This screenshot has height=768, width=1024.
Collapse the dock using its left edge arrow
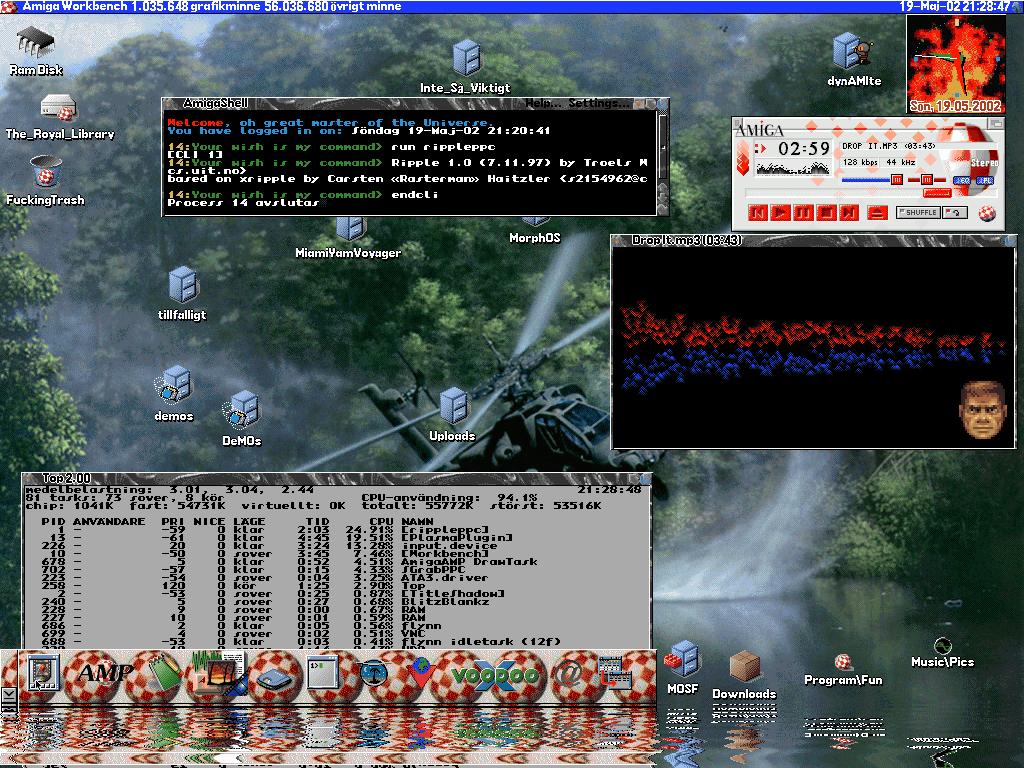point(8,693)
